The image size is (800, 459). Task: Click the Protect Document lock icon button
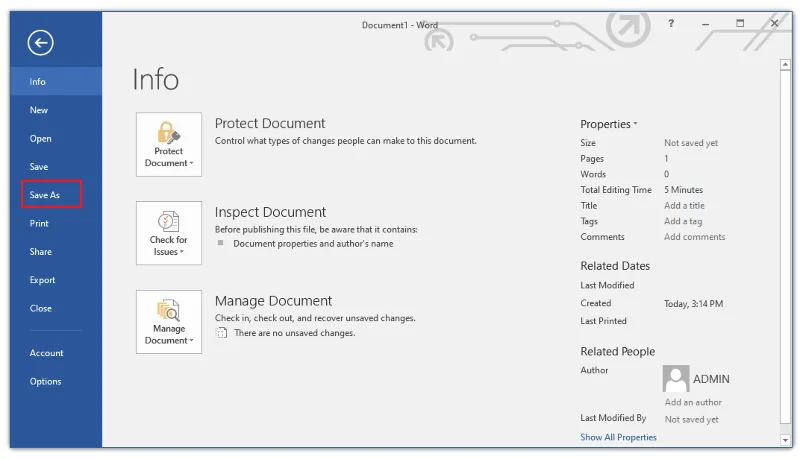point(169,144)
